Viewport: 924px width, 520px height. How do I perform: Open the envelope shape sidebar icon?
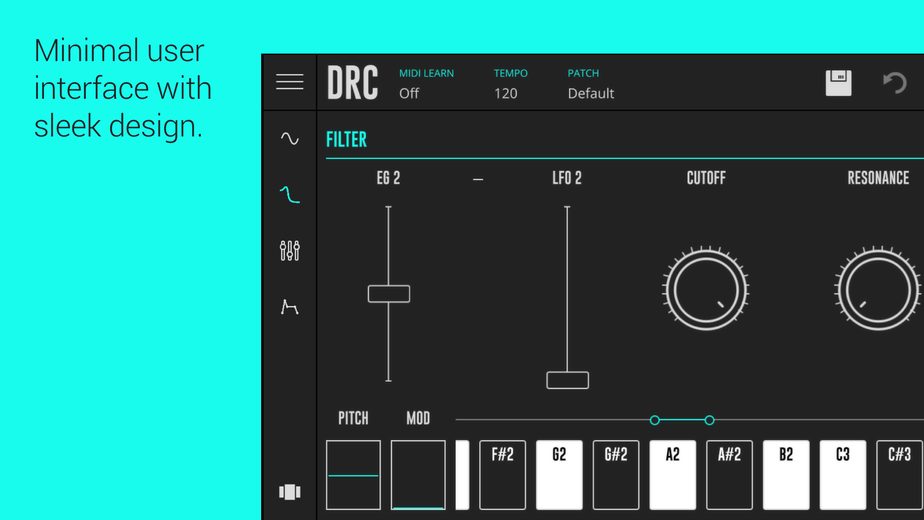click(289, 307)
